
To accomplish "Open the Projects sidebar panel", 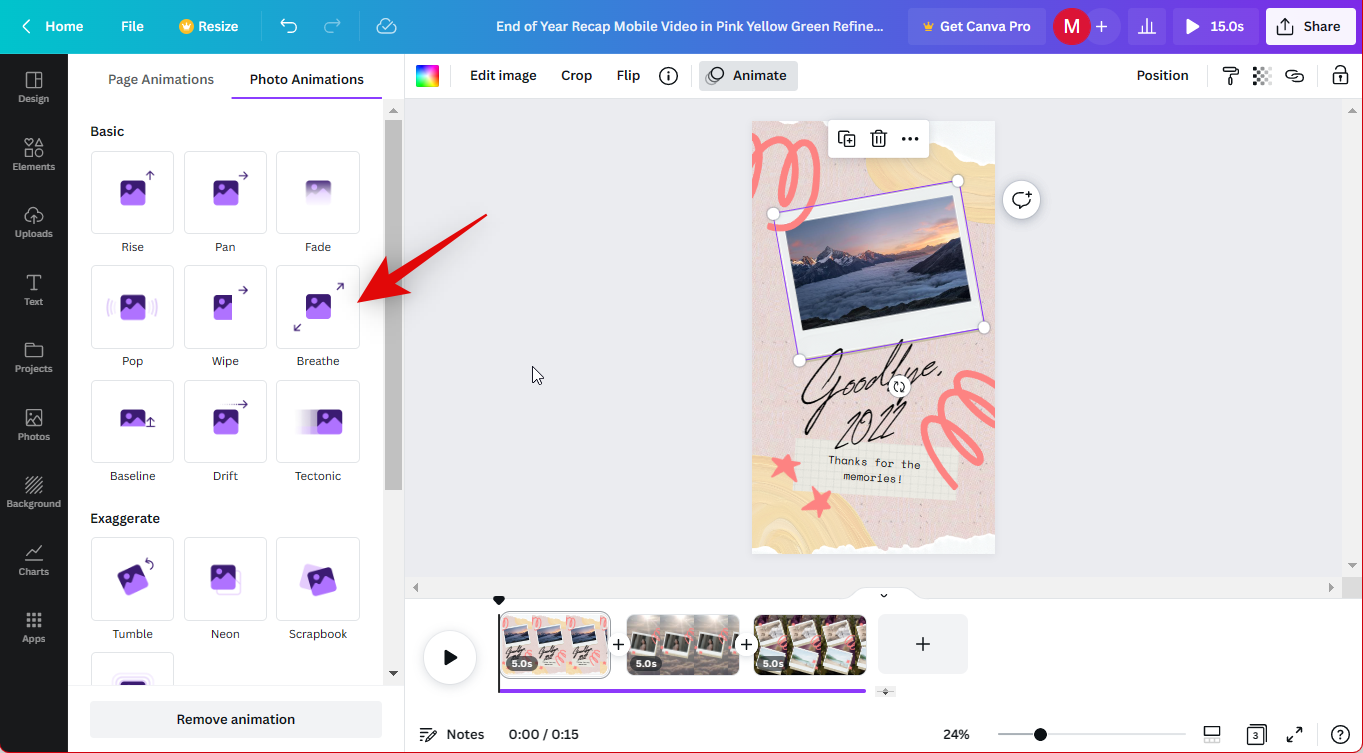I will pos(33,357).
